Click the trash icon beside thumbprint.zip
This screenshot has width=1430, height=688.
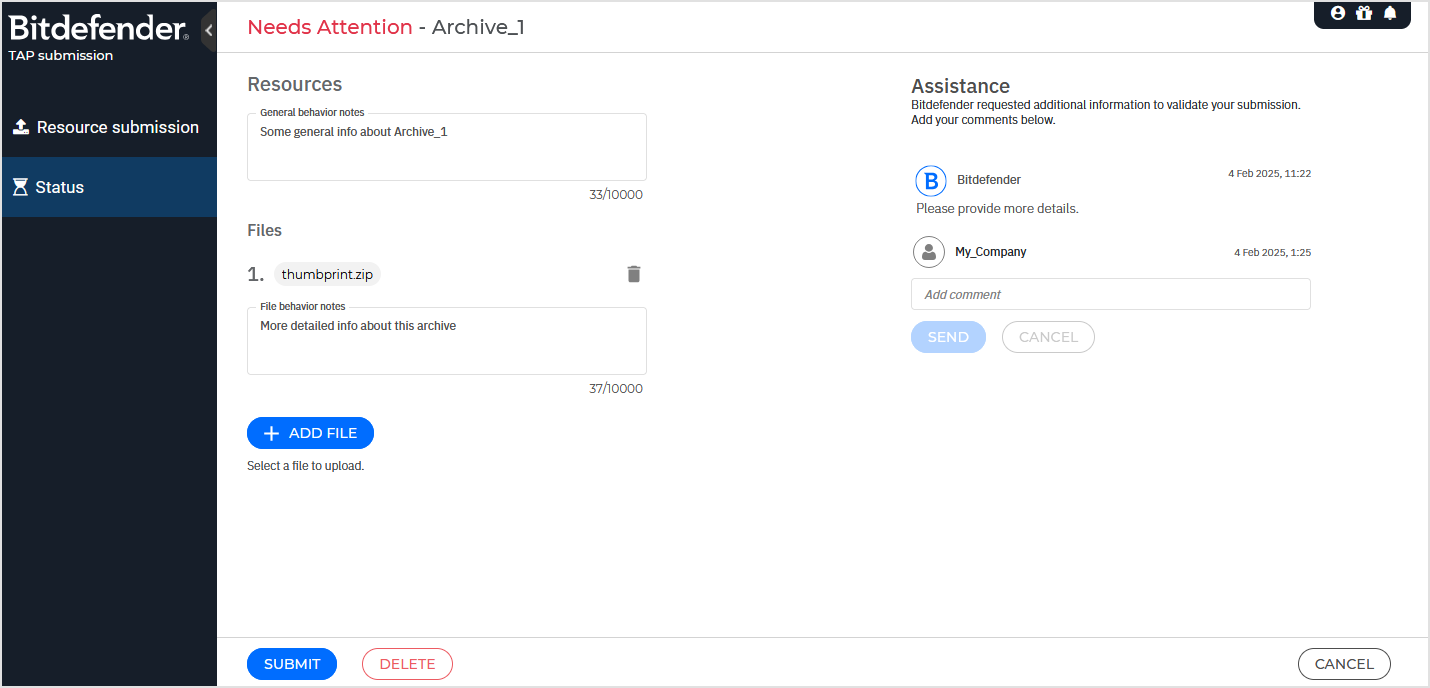point(633,273)
